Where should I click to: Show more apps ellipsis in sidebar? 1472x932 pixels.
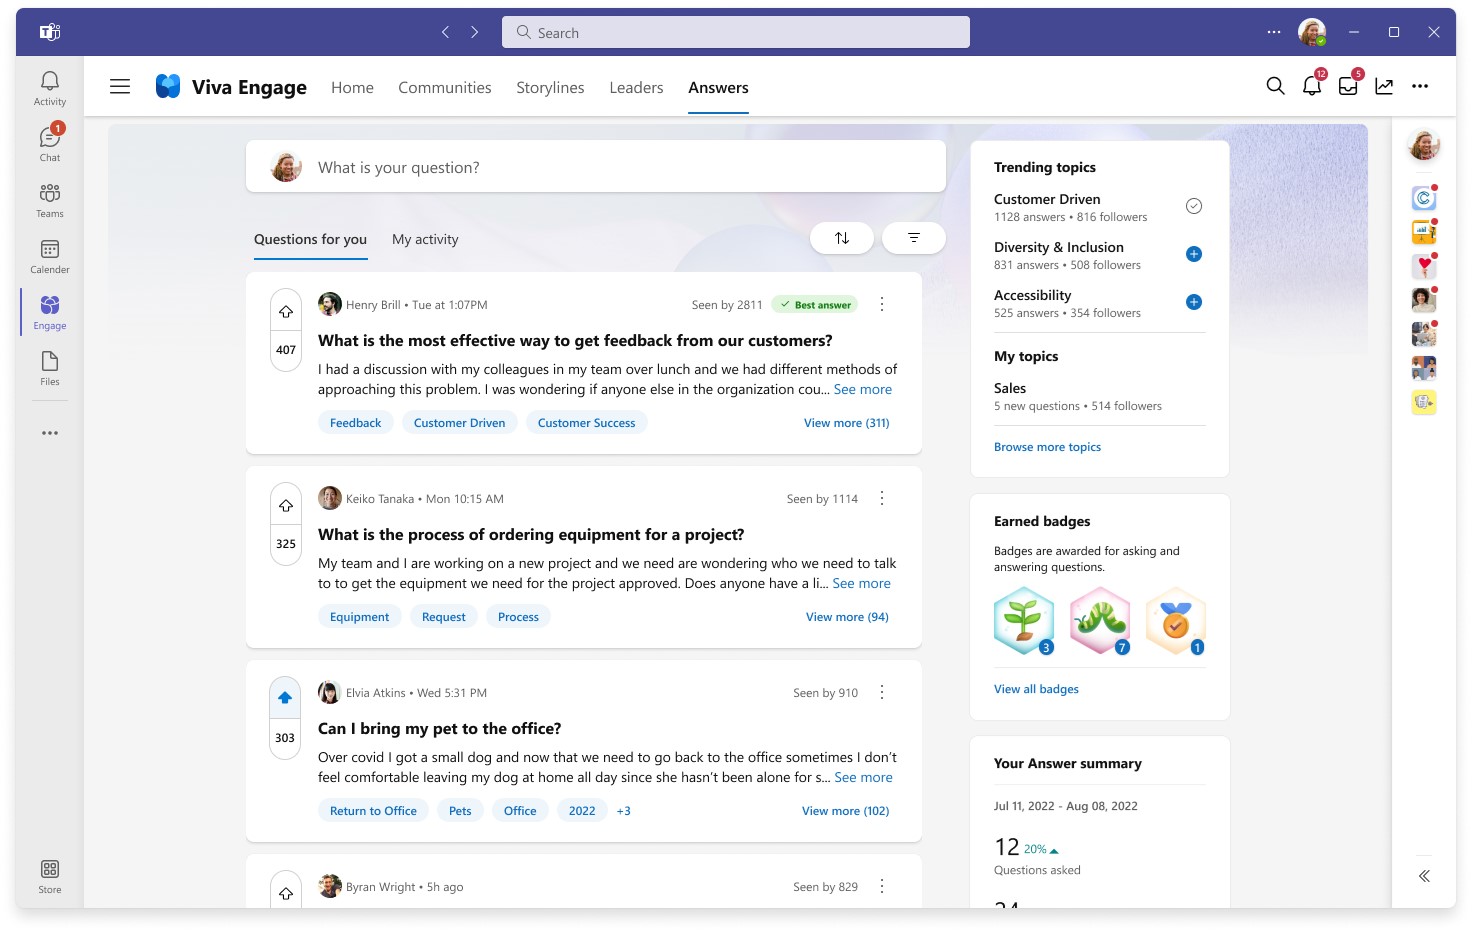pyautogui.click(x=50, y=433)
